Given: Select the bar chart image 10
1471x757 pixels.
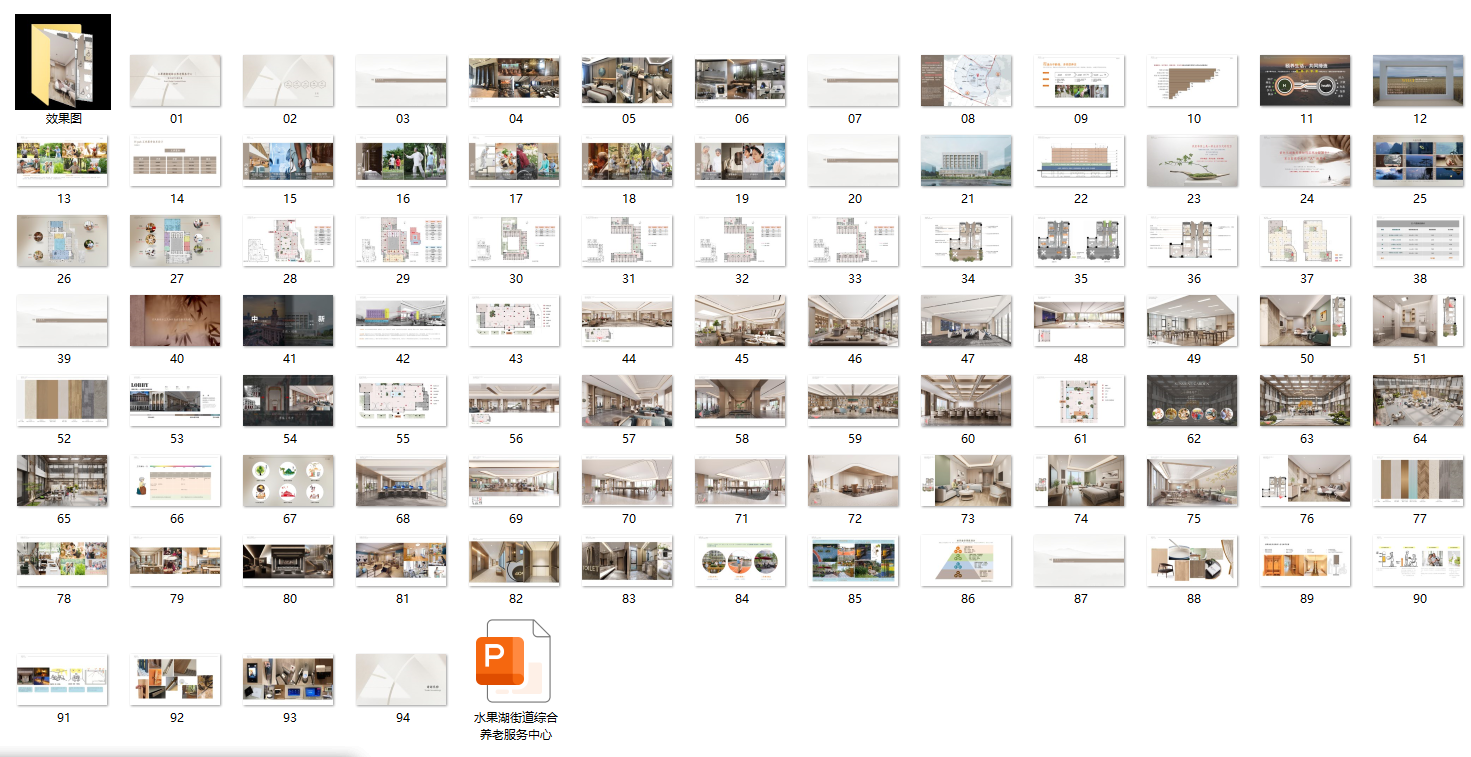Looking at the screenshot, I should (1193, 81).
